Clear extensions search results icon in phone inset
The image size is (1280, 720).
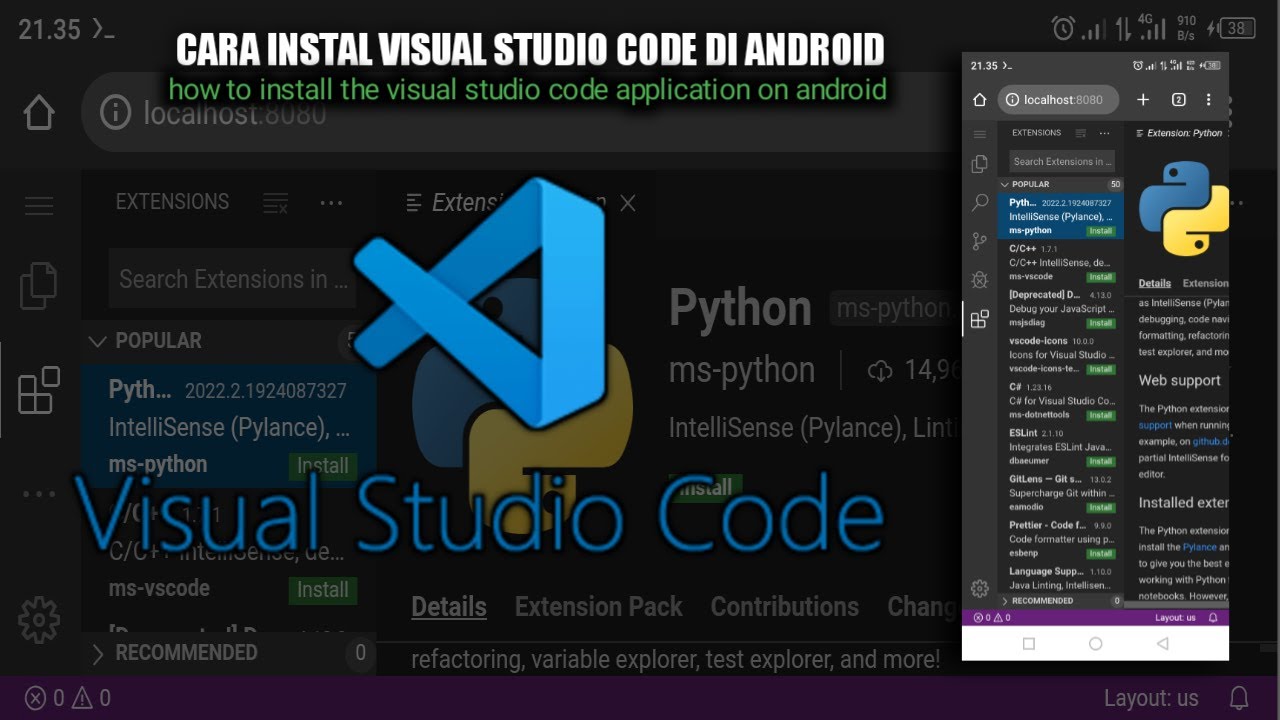[x=1080, y=133]
